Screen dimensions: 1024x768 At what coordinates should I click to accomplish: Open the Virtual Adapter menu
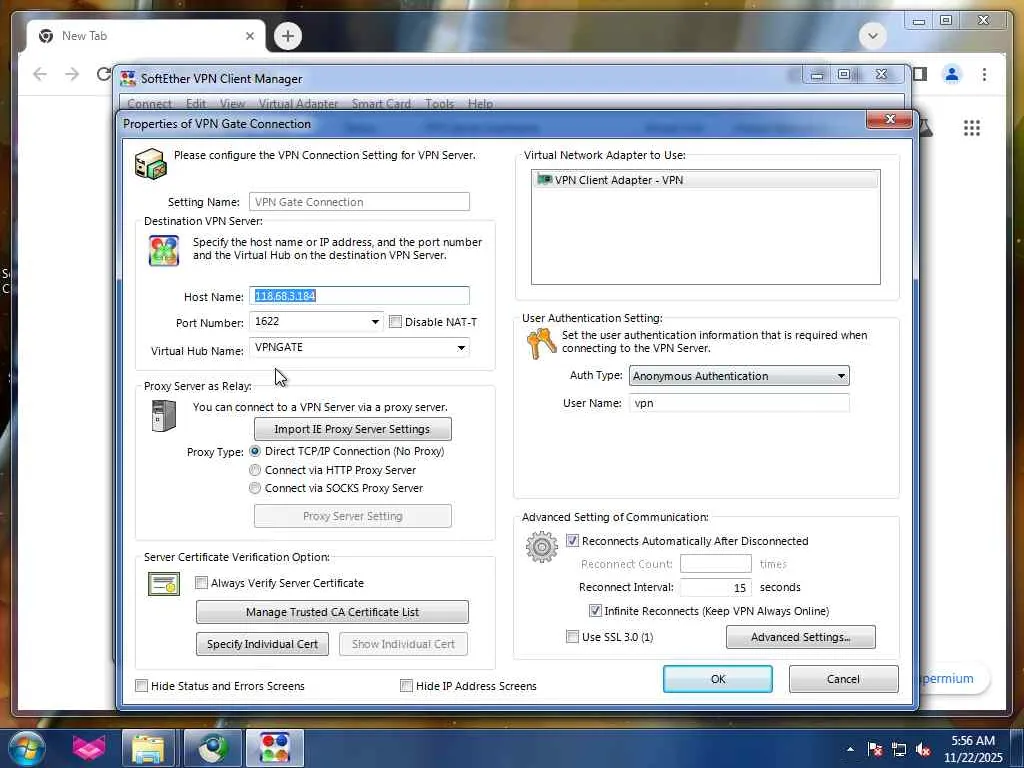[298, 104]
